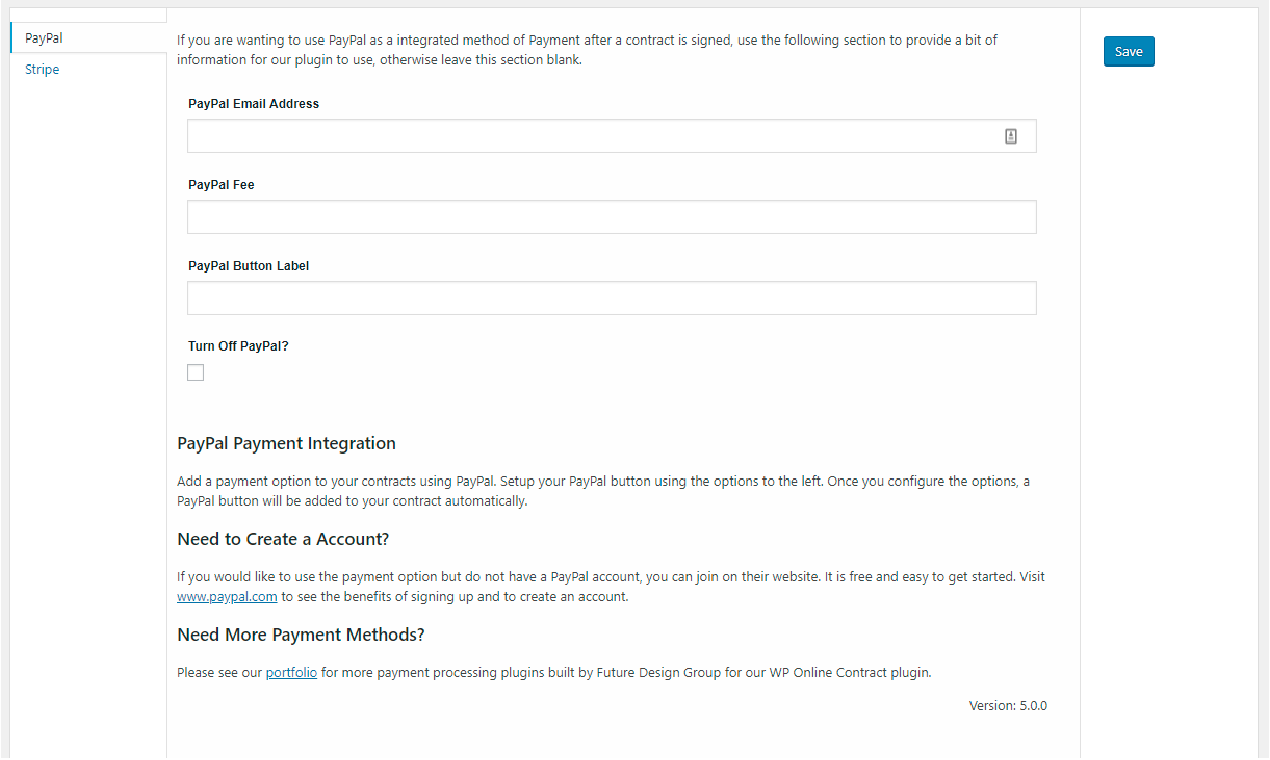
Task: Click the introductory PayPal instructions paragraph
Action: click(x=585, y=50)
